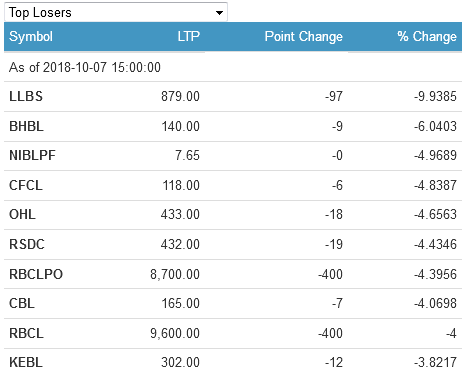Click the dropdown arrow beside Top Losers
Image resolution: width=467 pixels, height=374 pixels.
click(x=219, y=13)
